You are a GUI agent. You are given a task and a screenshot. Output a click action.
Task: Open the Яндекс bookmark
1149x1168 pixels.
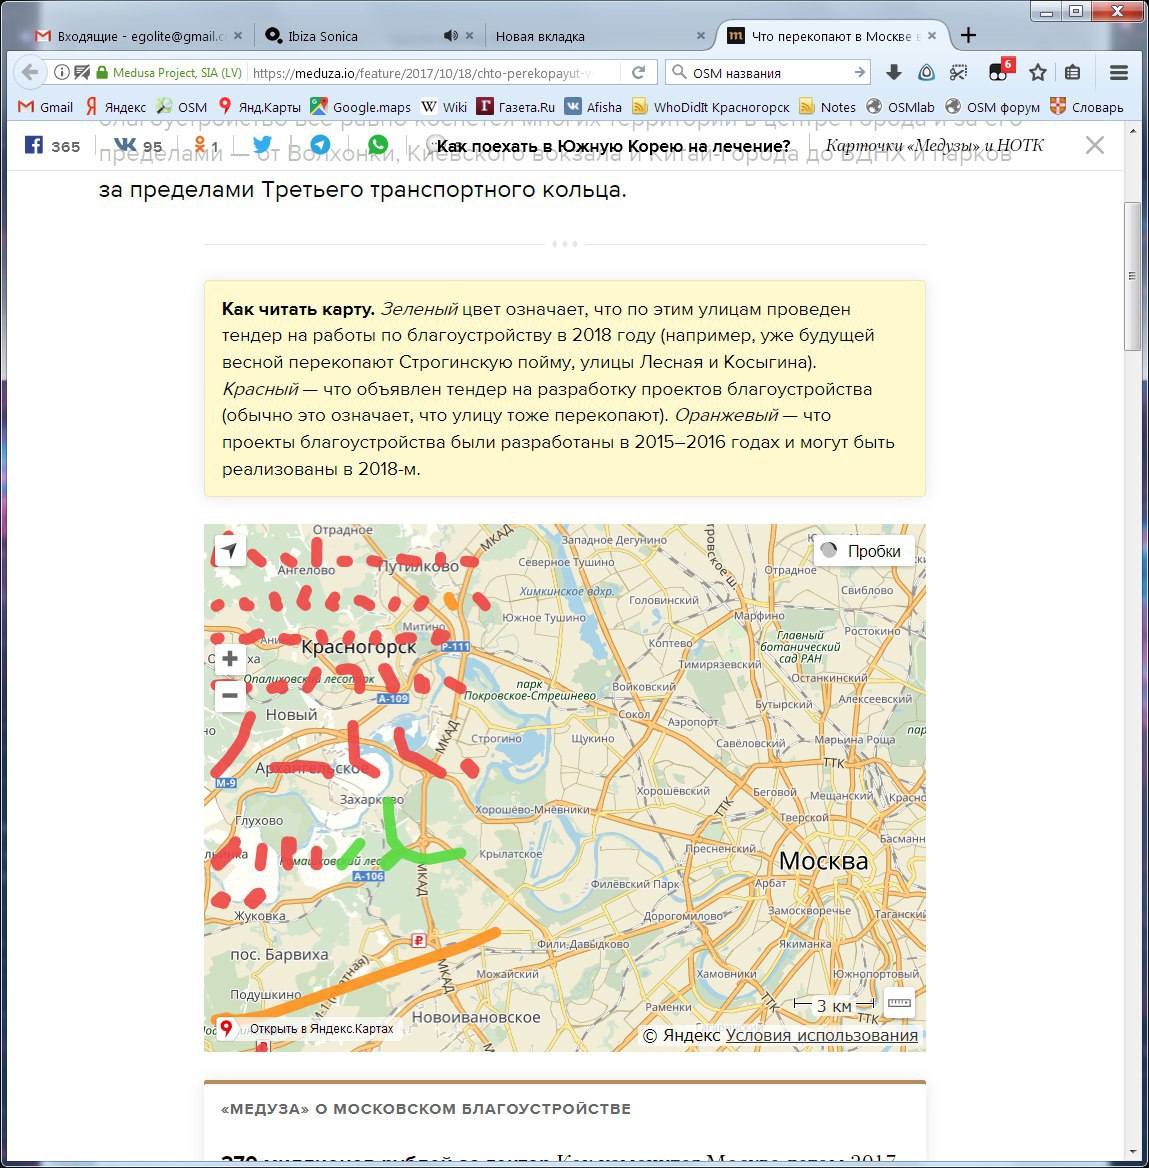pos(115,107)
